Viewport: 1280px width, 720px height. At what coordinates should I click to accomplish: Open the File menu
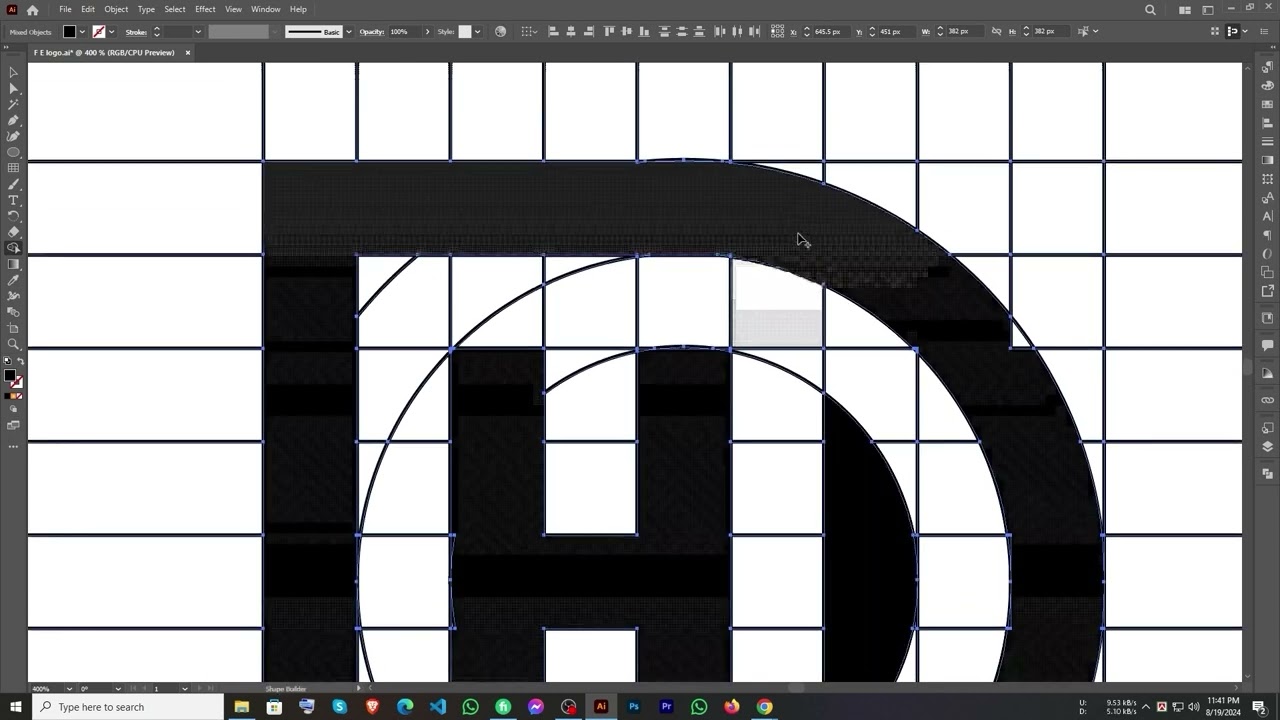pyautogui.click(x=65, y=9)
